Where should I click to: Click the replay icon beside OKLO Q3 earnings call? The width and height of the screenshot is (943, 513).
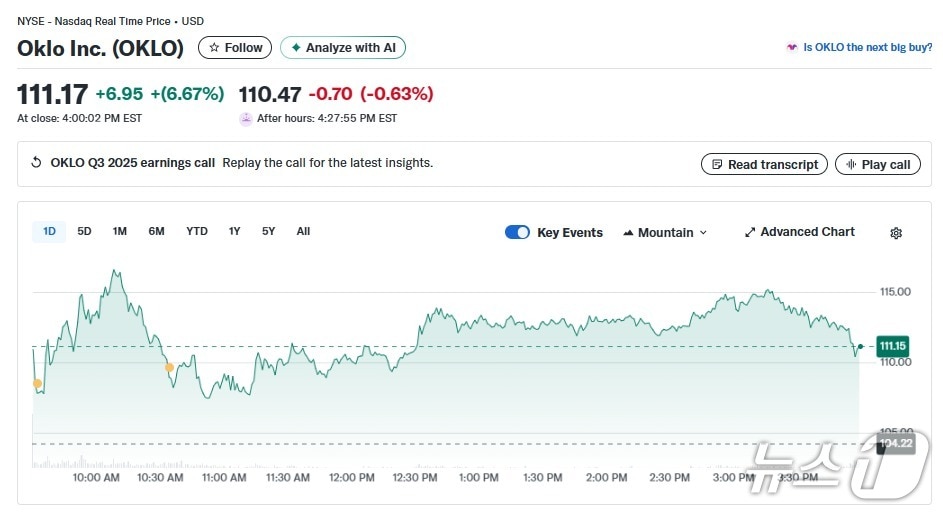point(37,163)
